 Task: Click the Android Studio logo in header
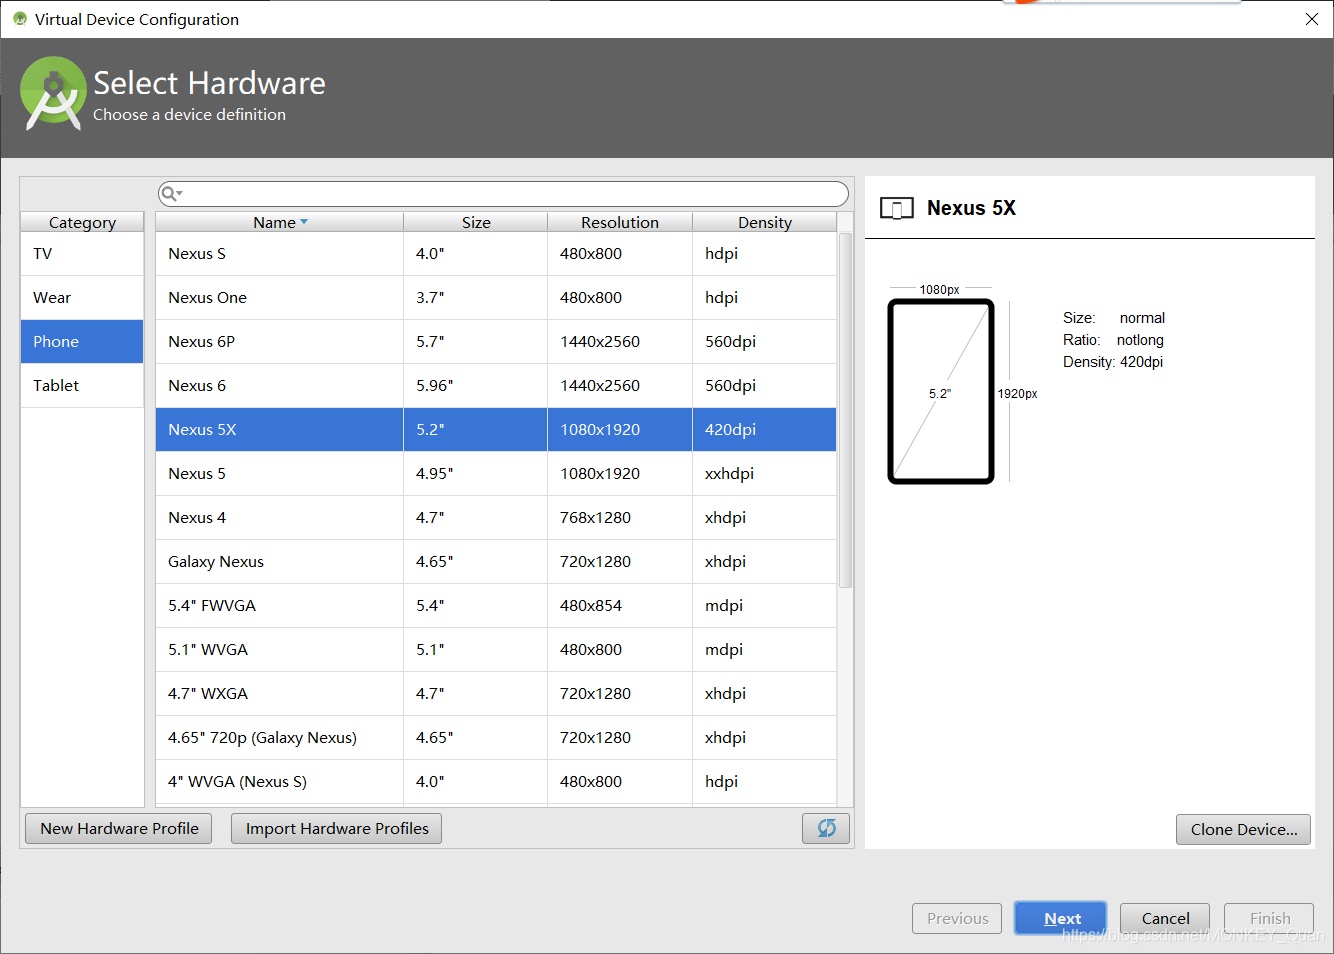pos(53,93)
